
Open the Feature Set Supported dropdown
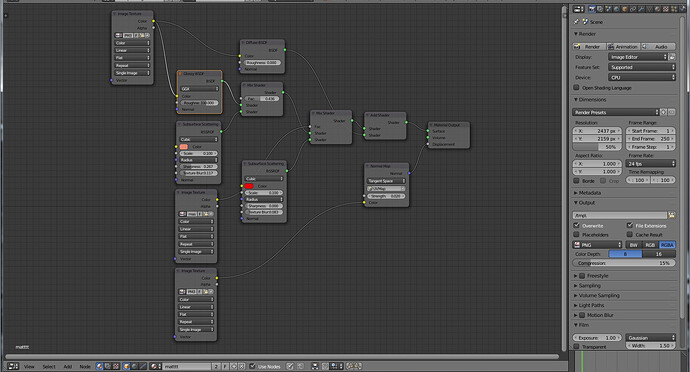(x=642, y=67)
